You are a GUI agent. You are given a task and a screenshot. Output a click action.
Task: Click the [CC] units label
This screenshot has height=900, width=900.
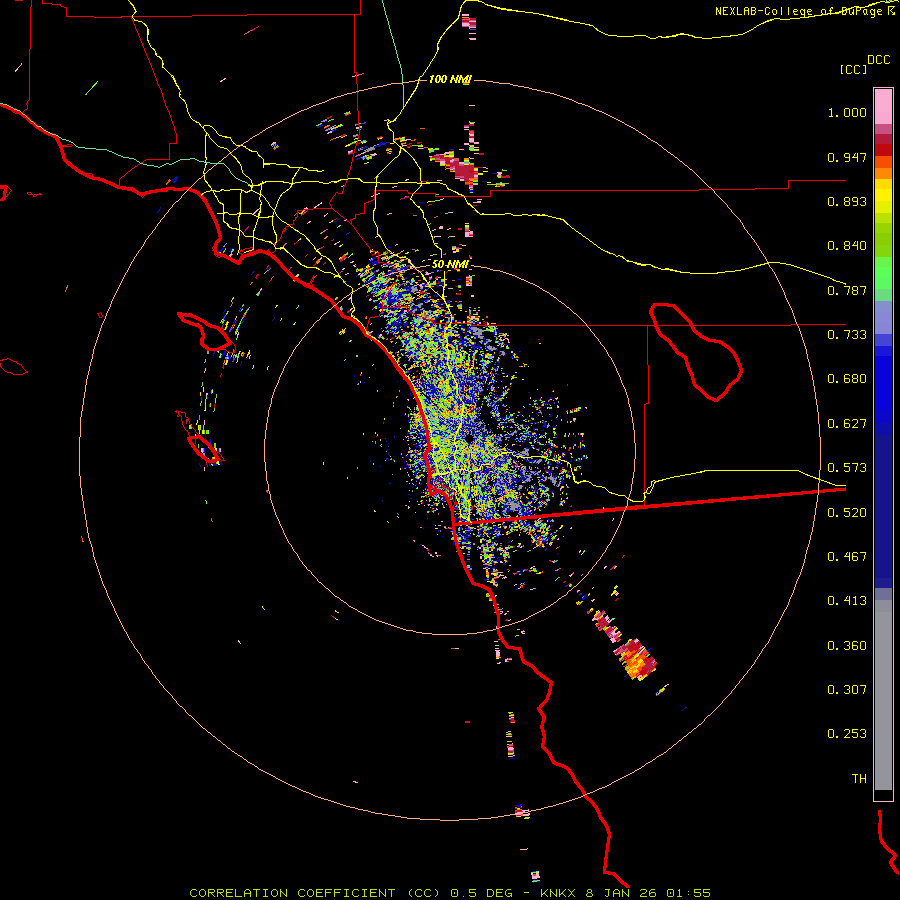(x=853, y=69)
